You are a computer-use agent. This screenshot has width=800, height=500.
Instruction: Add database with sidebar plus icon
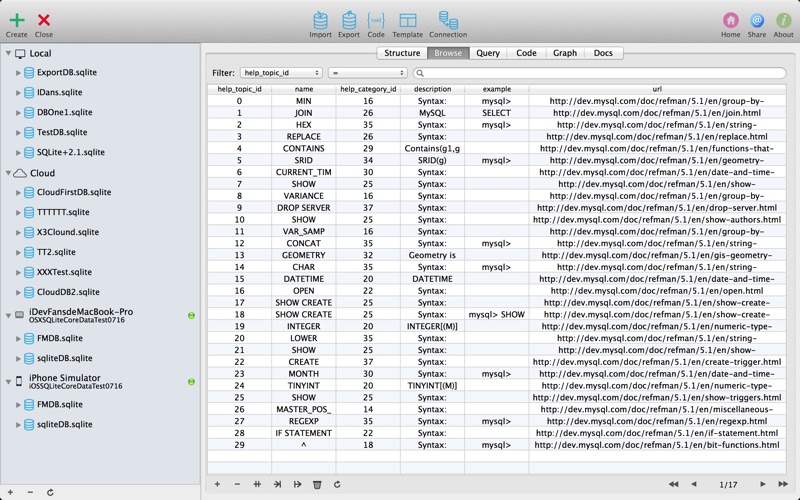pos(10,492)
